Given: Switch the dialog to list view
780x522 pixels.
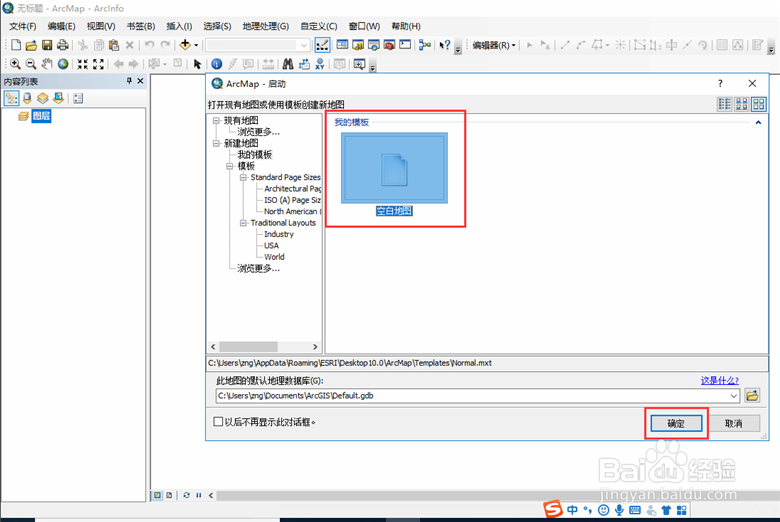Looking at the screenshot, I should tap(724, 104).
